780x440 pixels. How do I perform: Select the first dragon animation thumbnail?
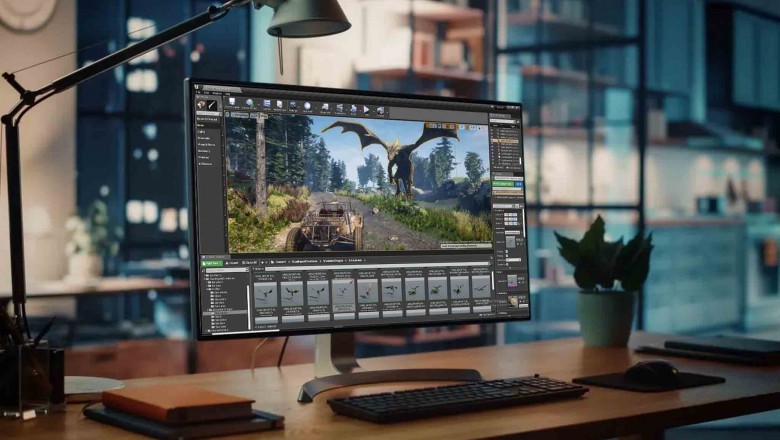coord(266,291)
